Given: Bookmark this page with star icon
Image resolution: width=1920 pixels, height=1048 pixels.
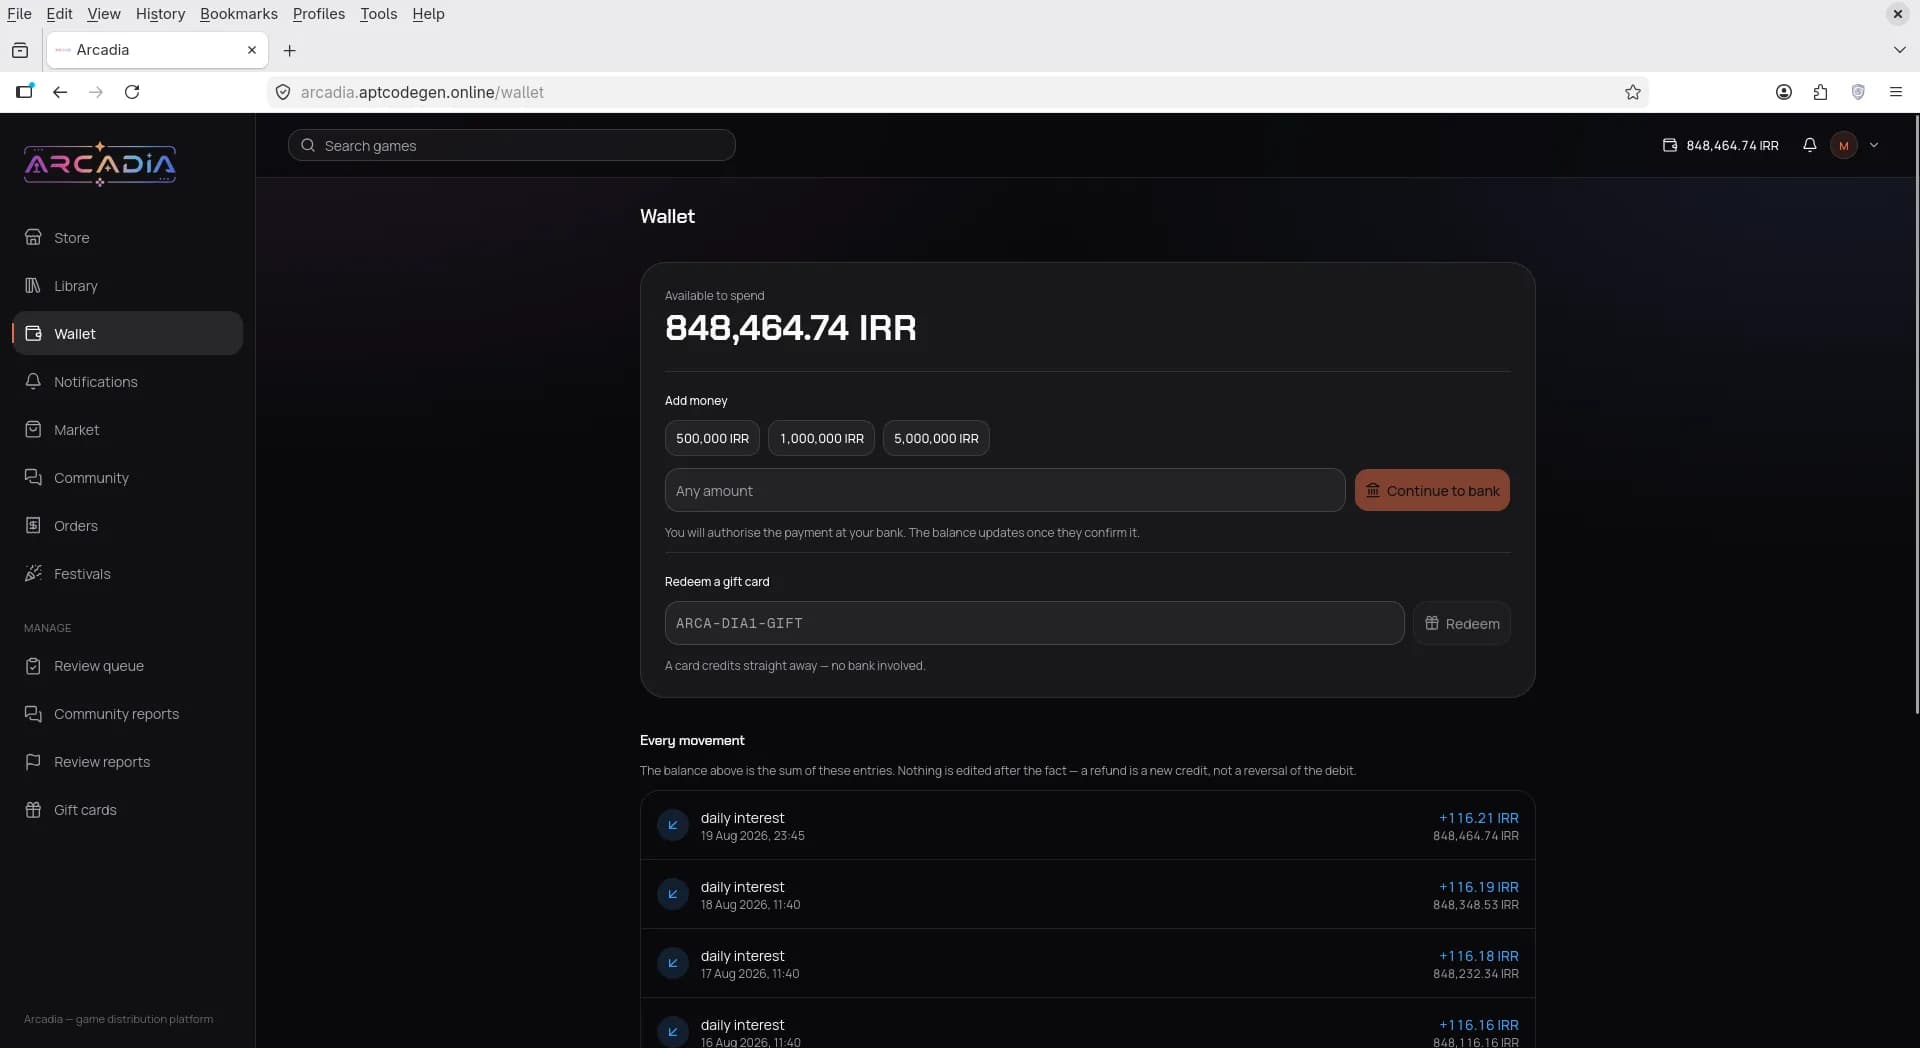Looking at the screenshot, I should pyautogui.click(x=1633, y=92).
